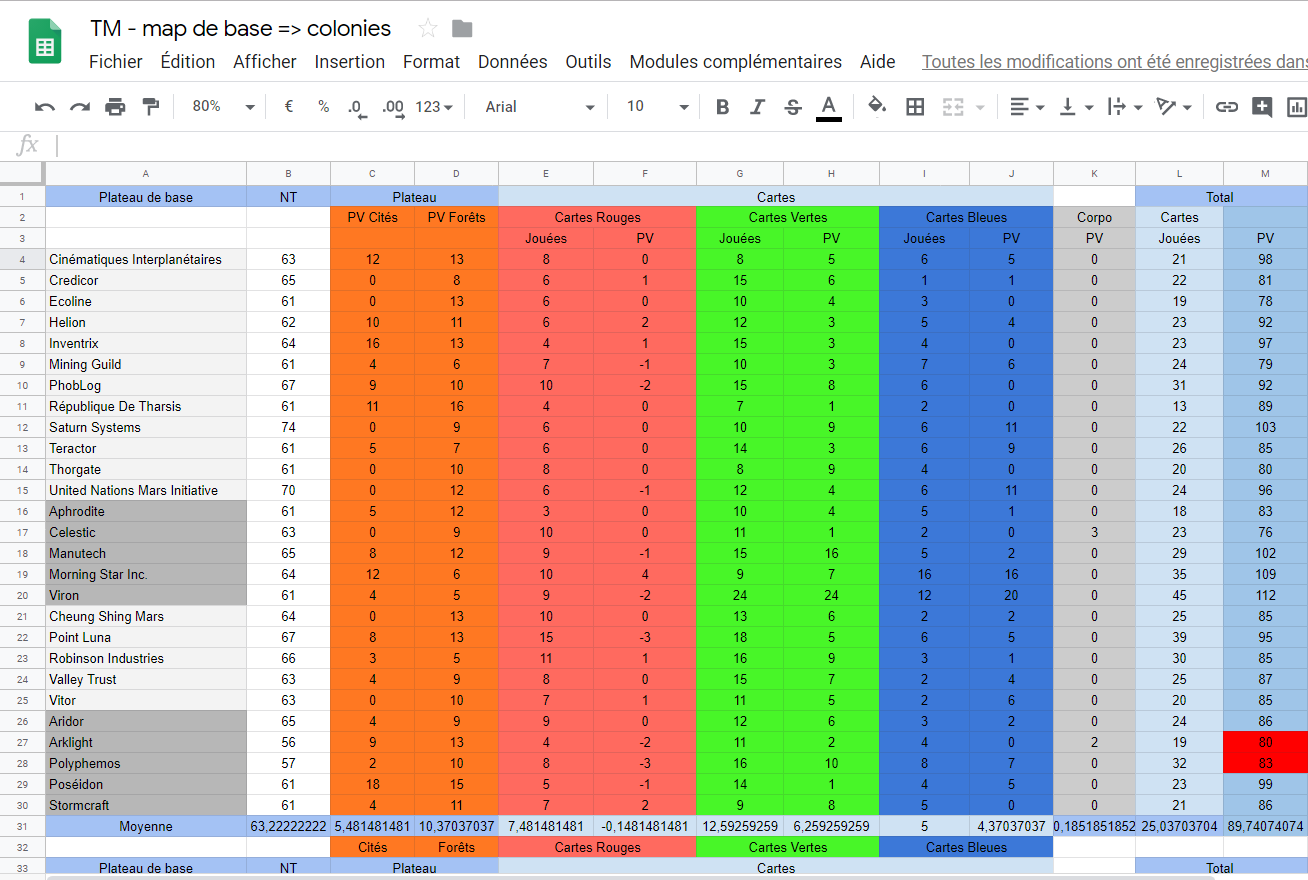The height and width of the screenshot is (880, 1308).
Task: Toggle italic formatting
Action: [x=758, y=107]
